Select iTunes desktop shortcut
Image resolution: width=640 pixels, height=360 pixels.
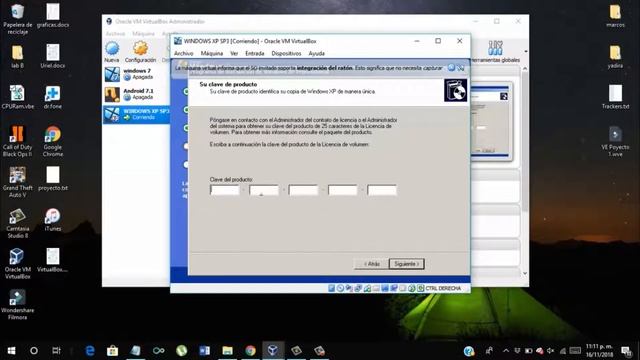(x=53, y=220)
